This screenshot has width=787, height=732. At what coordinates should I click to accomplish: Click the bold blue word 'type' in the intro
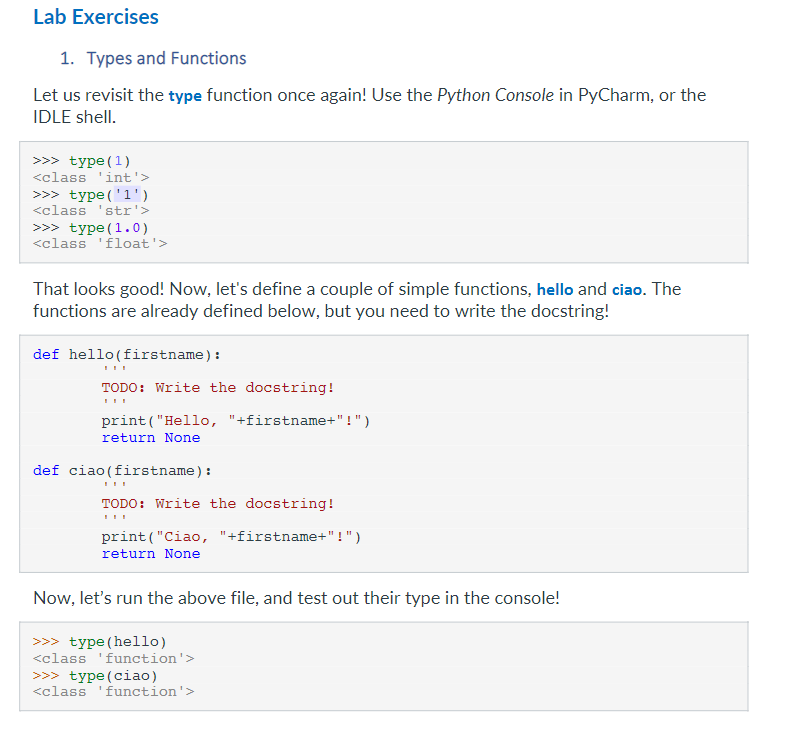click(185, 95)
